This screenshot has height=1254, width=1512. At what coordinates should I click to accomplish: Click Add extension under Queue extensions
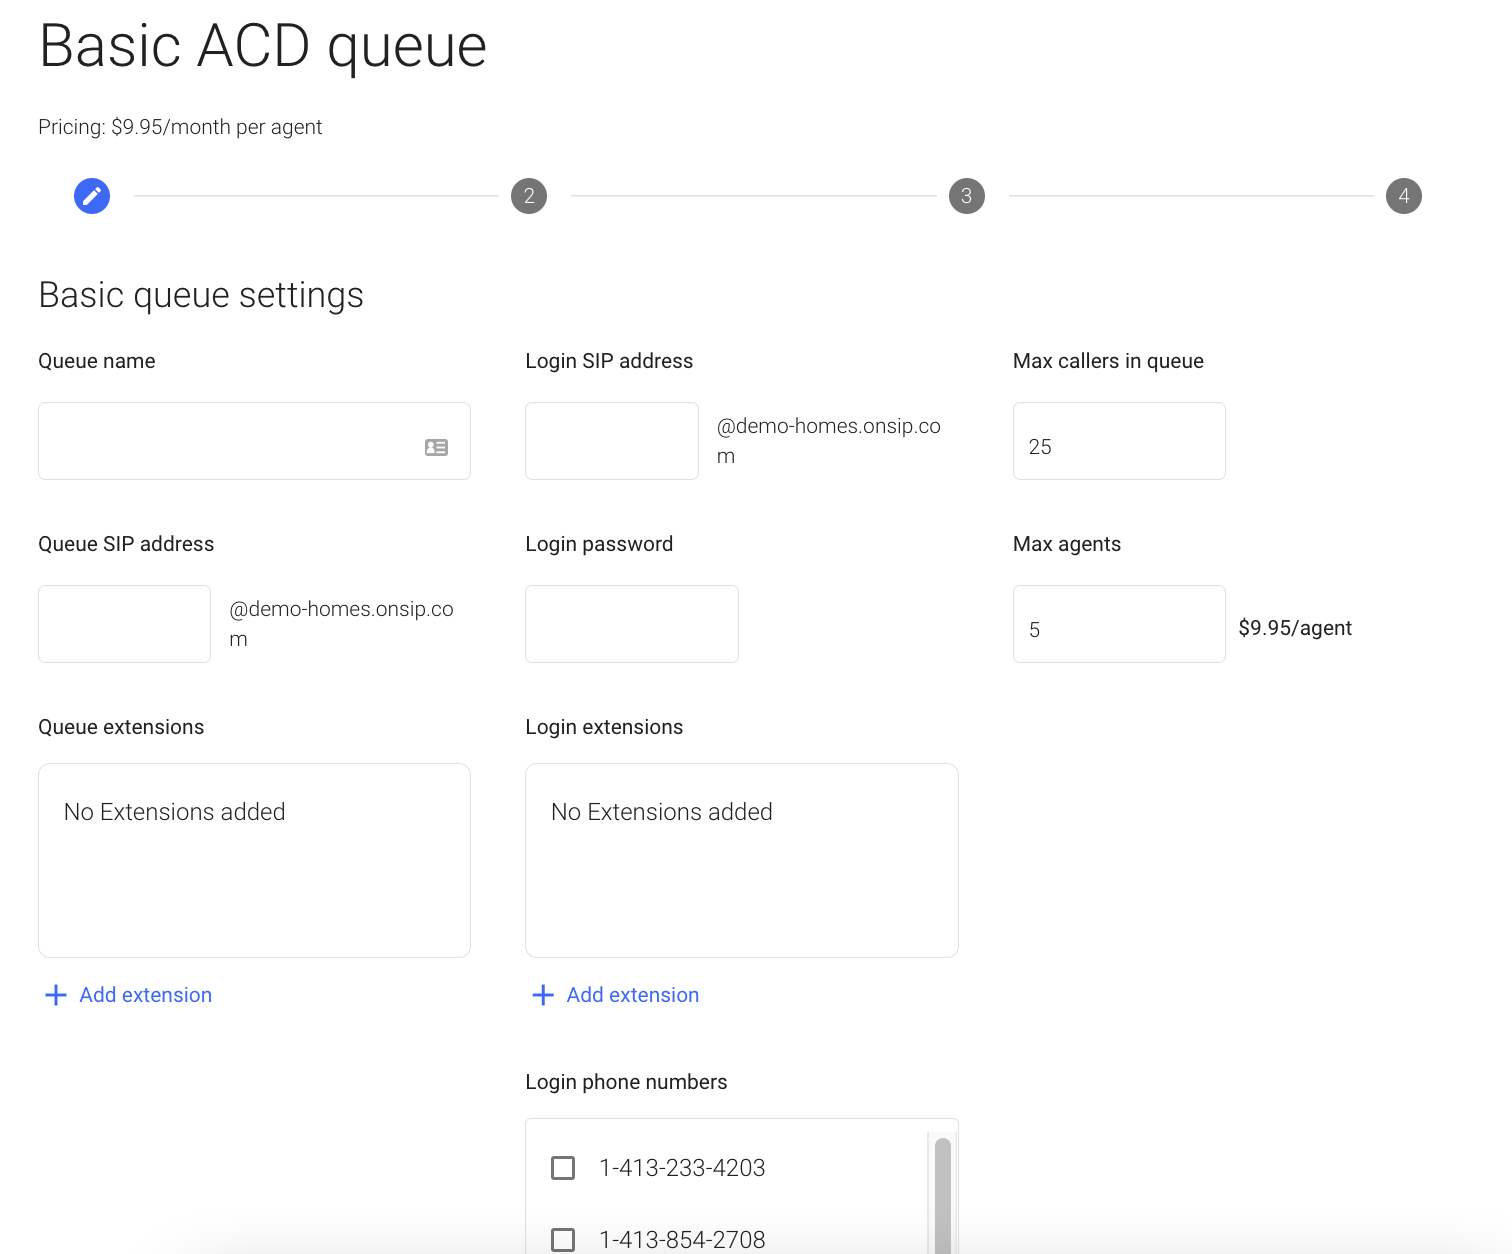pyautogui.click(x=145, y=995)
